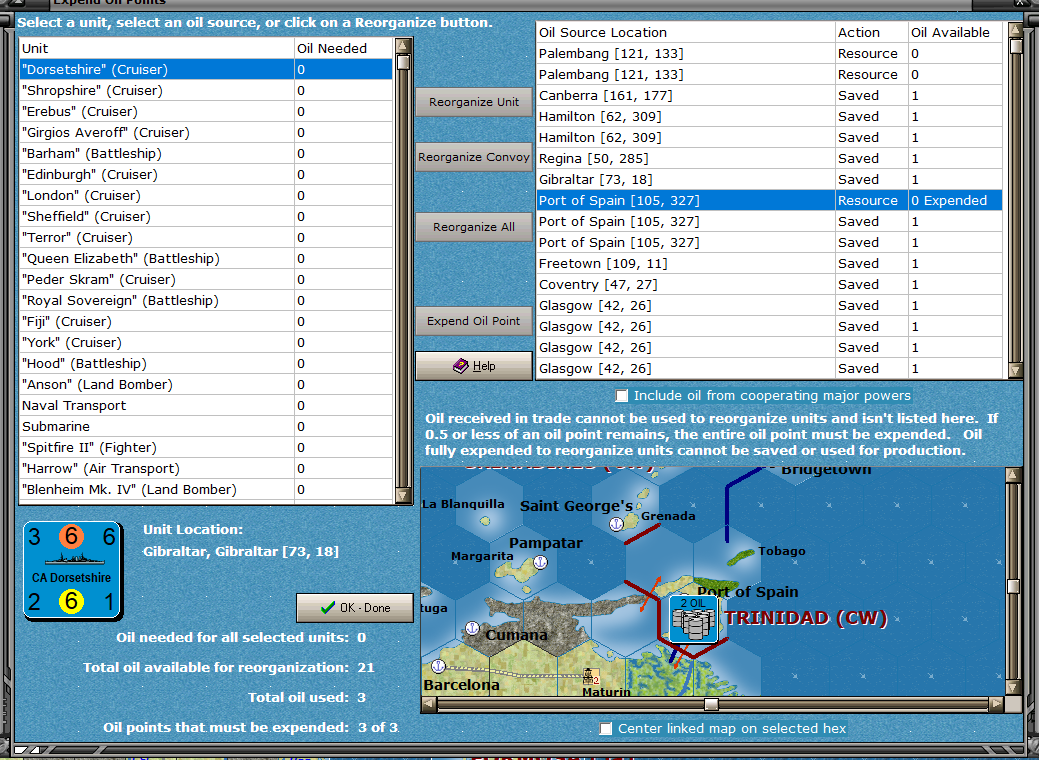Confirm with OK - Done button
Screen dimensions: 1039x760
(355, 608)
